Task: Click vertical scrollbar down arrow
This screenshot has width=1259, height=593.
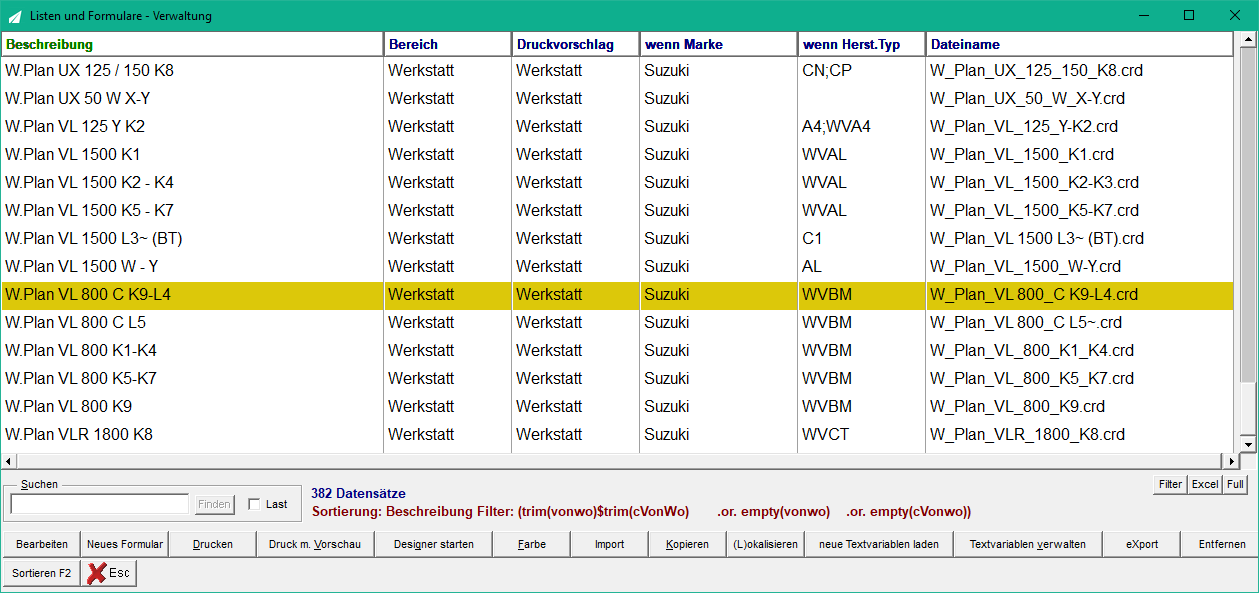Action: 1247,444
